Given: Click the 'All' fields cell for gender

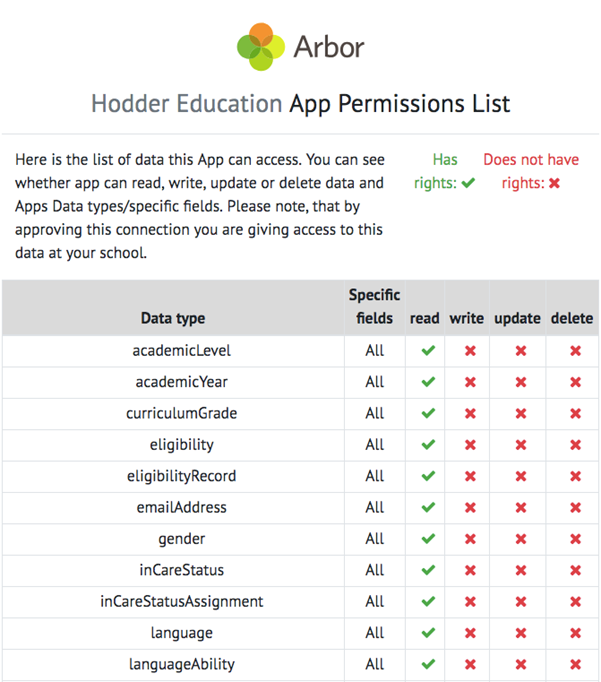Looking at the screenshot, I should 375,539.
